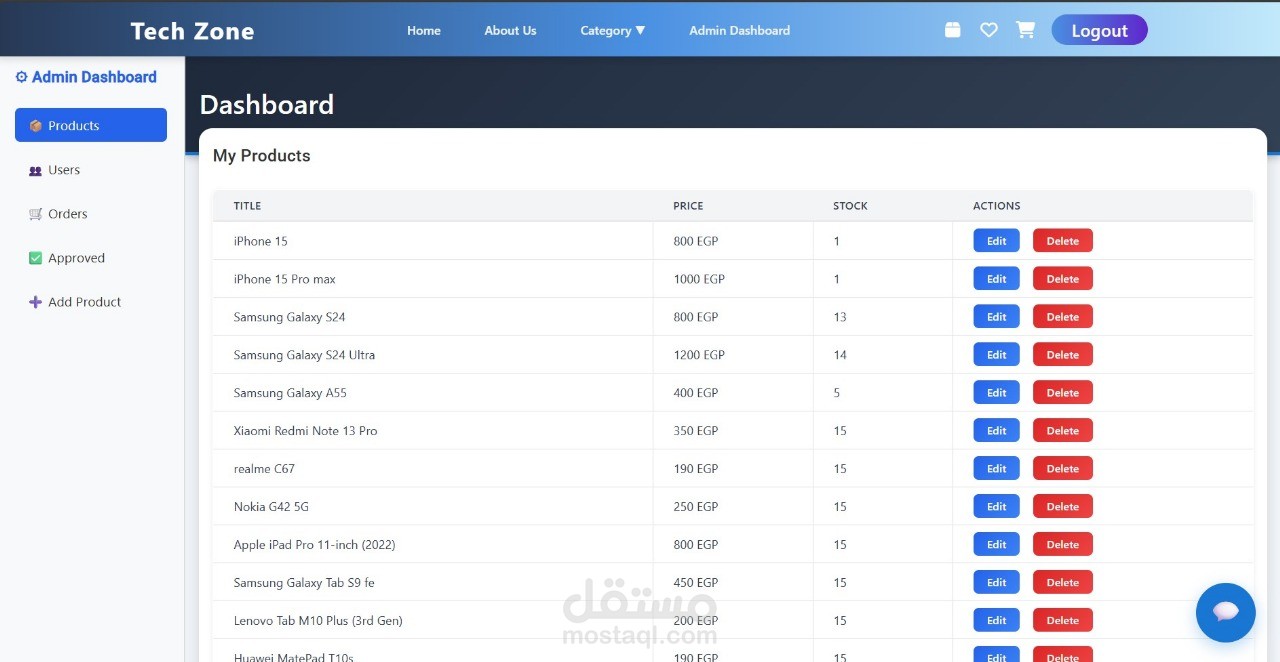This screenshot has width=1280, height=662.
Task: Click the Tech Zone logo
Action: [x=192, y=31]
